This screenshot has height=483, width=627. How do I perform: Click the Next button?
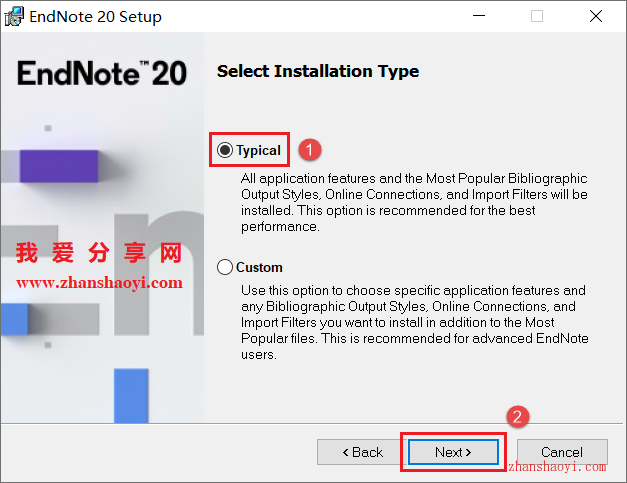453,452
